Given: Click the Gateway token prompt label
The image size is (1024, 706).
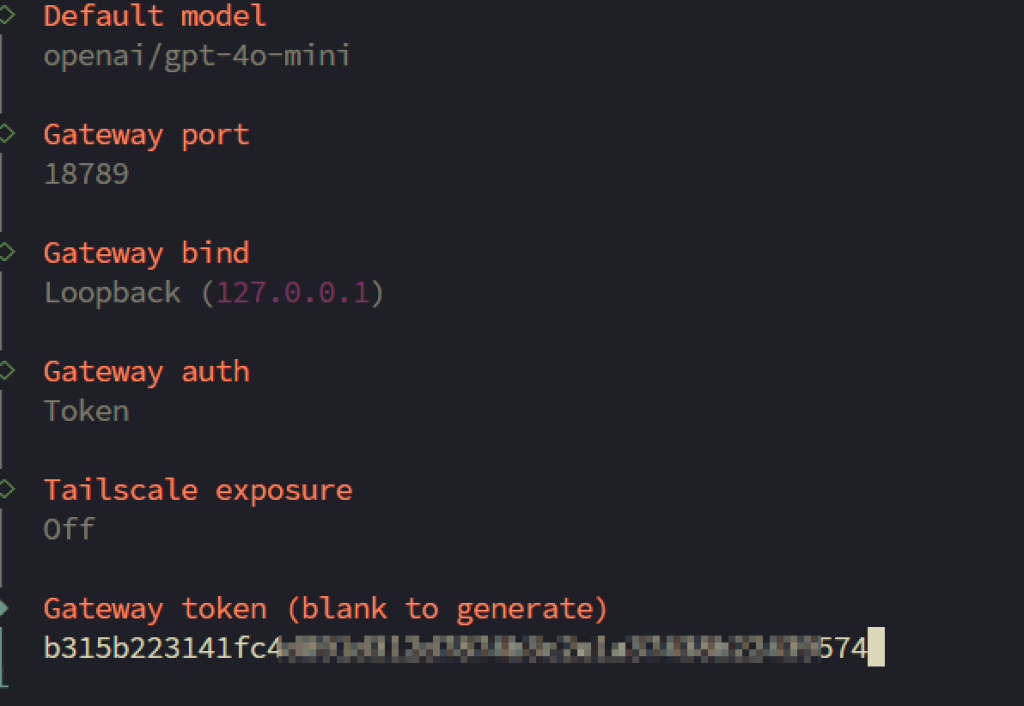Looking at the screenshot, I should [325, 609].
